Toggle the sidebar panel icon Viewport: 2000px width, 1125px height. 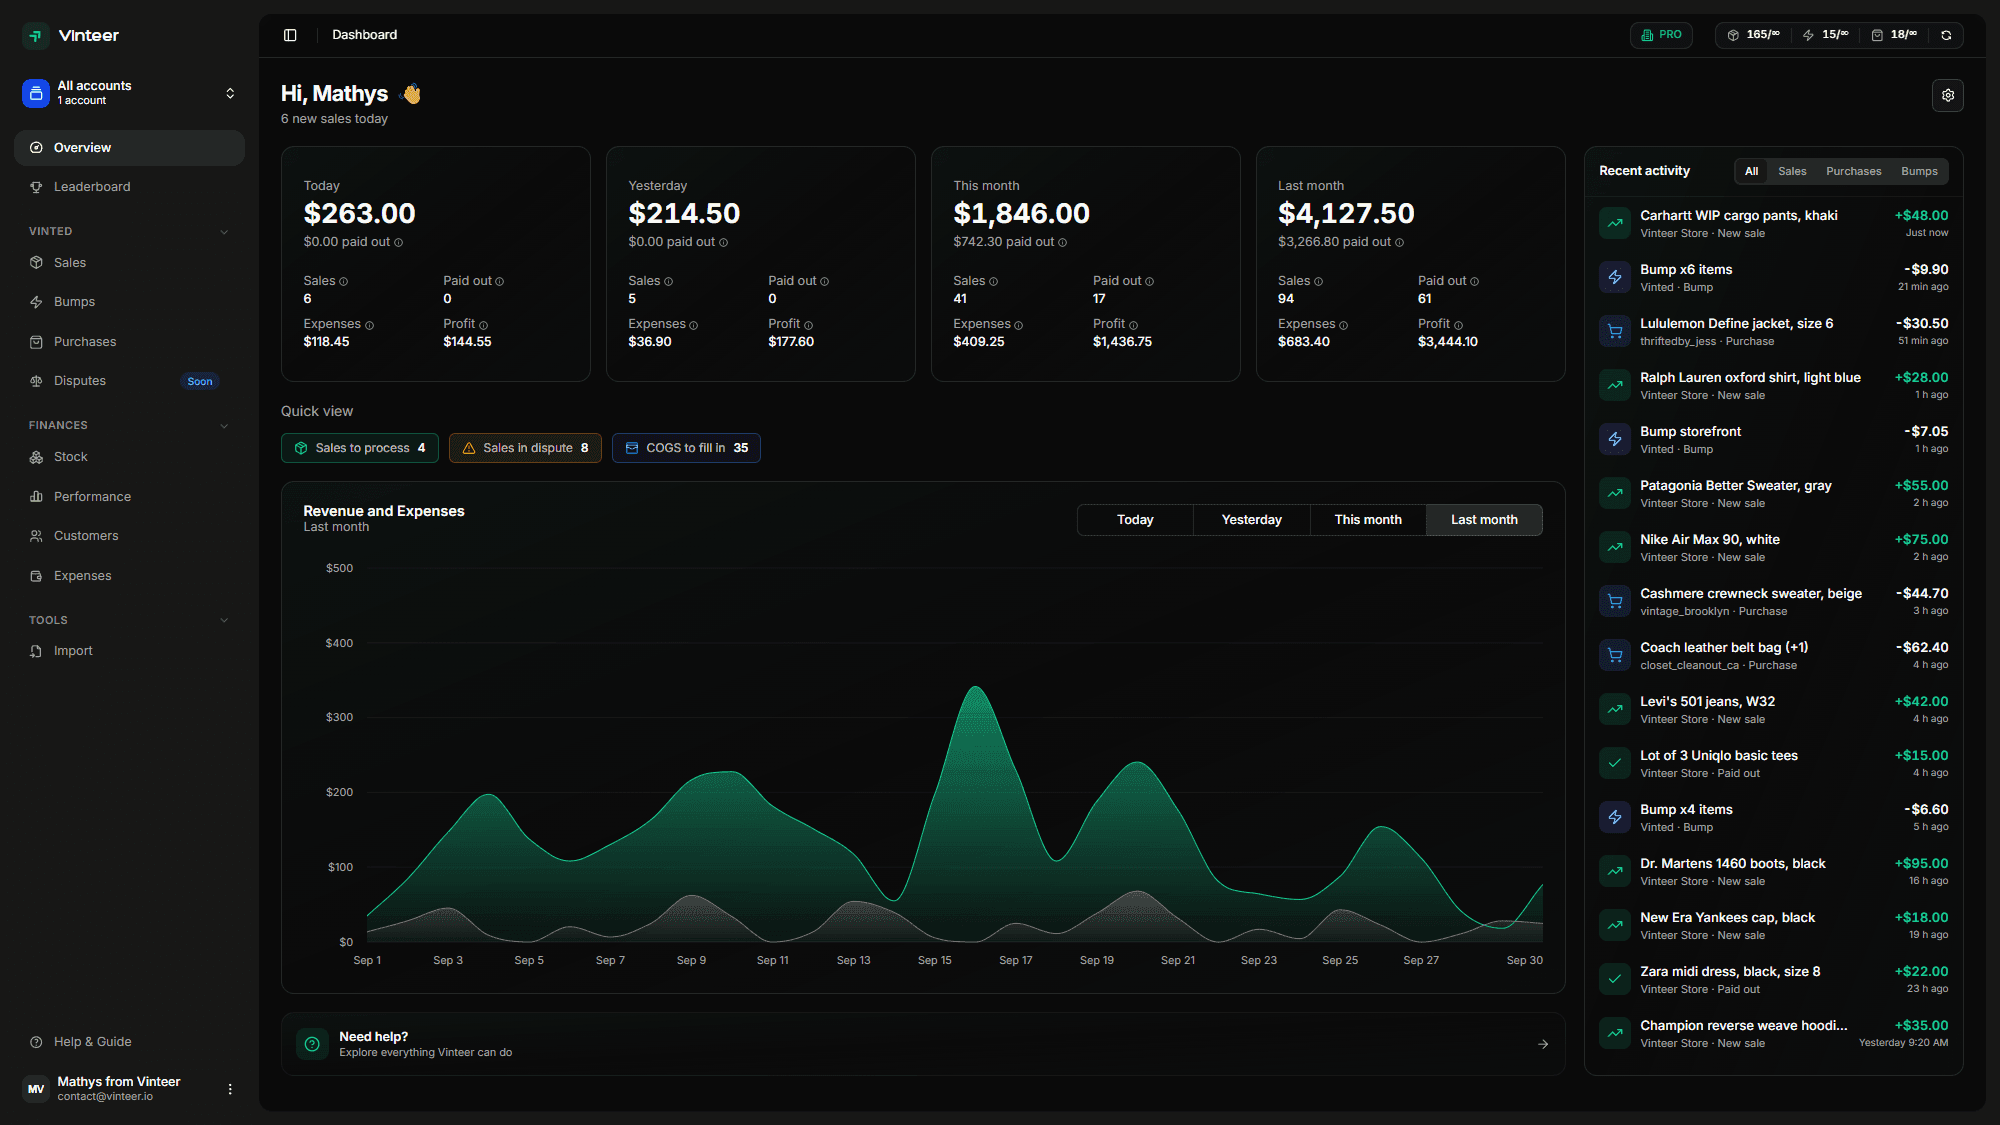coord(290,35)
